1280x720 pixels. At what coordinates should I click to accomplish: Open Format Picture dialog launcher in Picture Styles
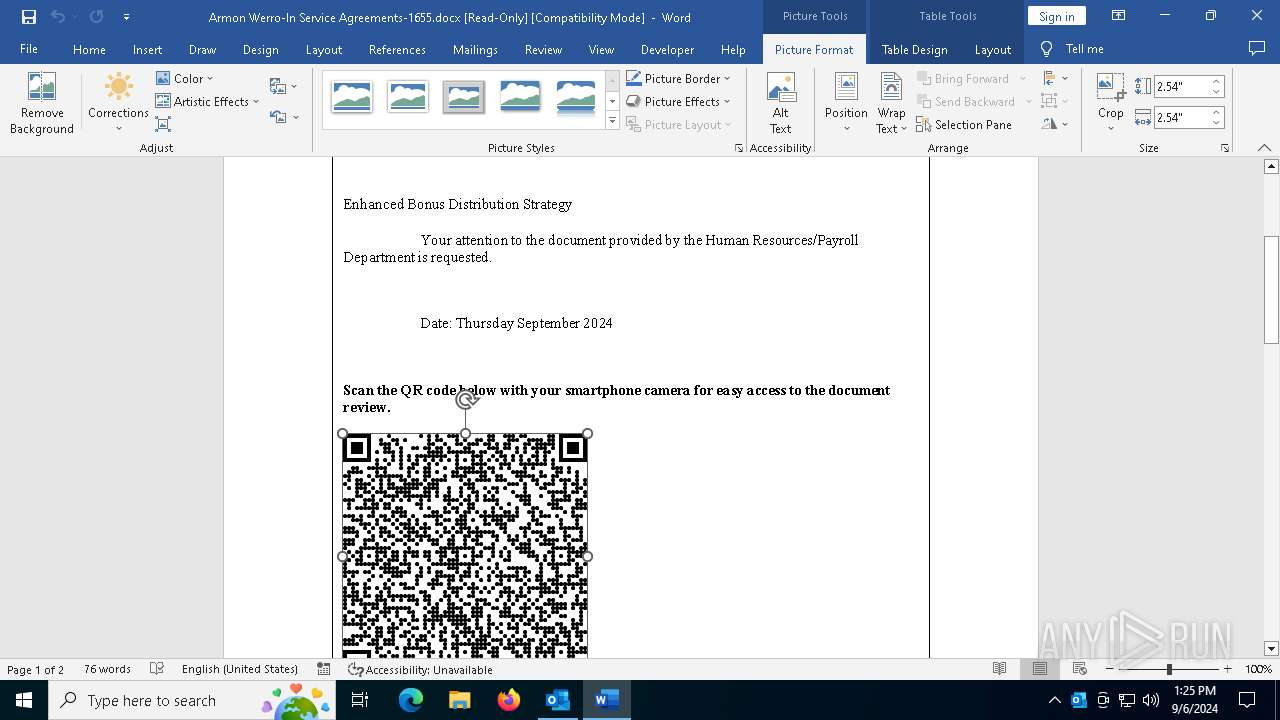pos(739,148)
